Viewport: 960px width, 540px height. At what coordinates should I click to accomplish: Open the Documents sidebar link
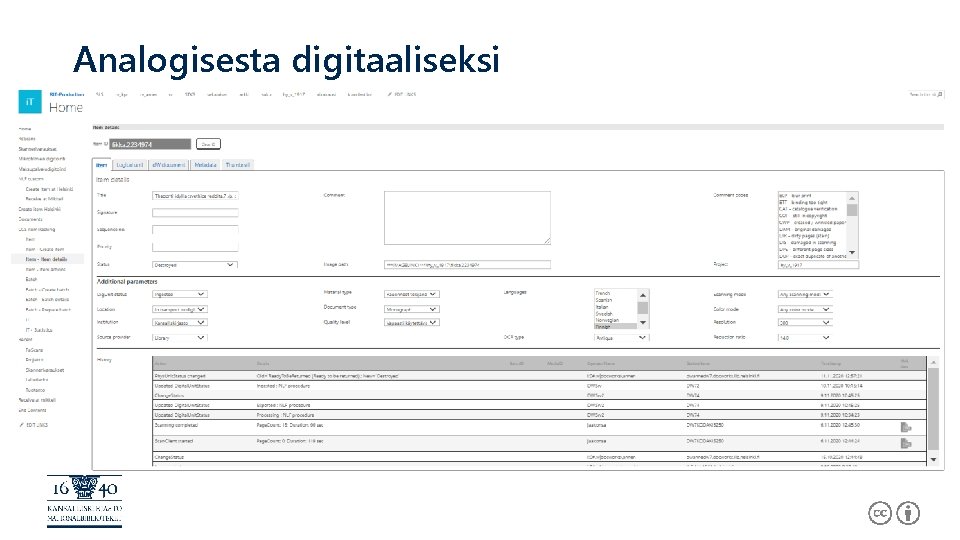click(x=31, y=219)
